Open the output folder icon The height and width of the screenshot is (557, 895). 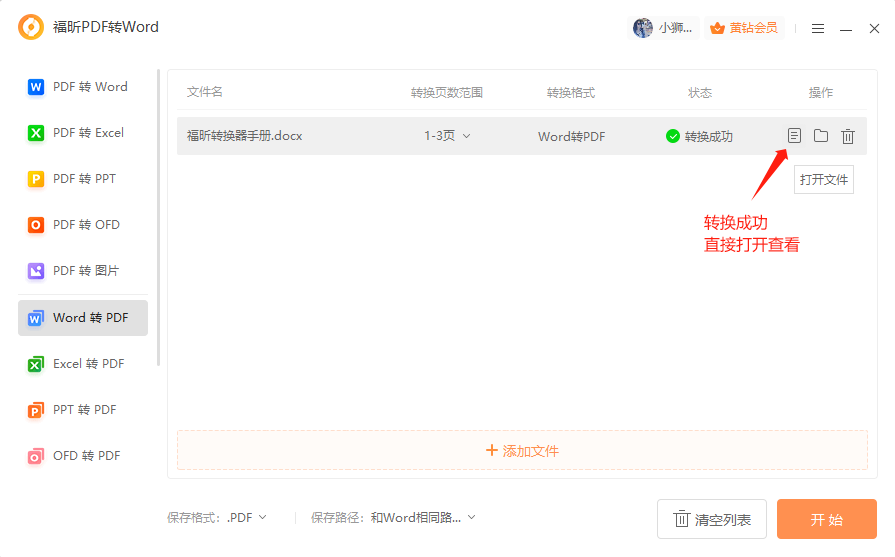pyautogui.click(x=821, y=136)
